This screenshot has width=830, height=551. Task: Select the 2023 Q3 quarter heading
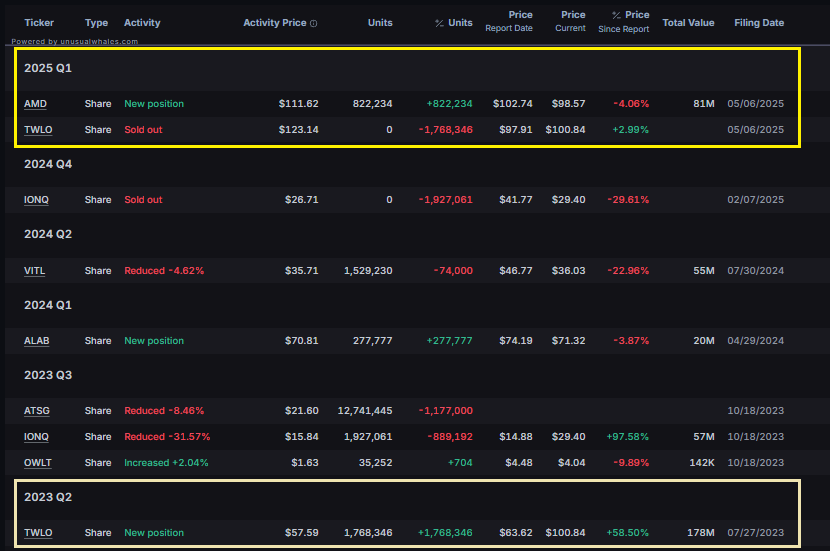pyautogui.click(x=48, y=375)
